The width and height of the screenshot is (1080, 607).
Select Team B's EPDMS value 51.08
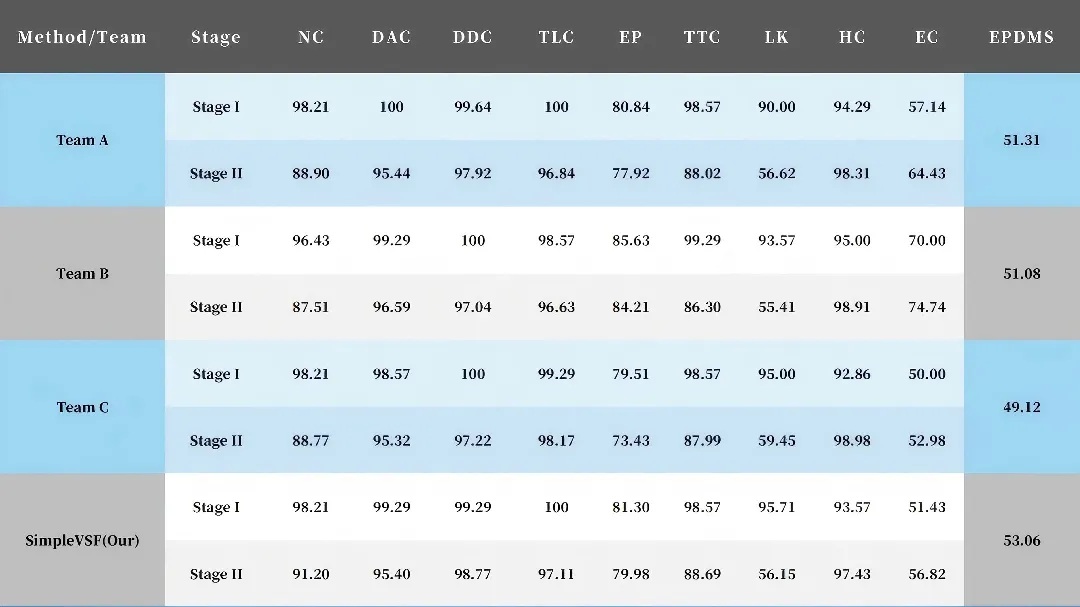click(1021, 274)
